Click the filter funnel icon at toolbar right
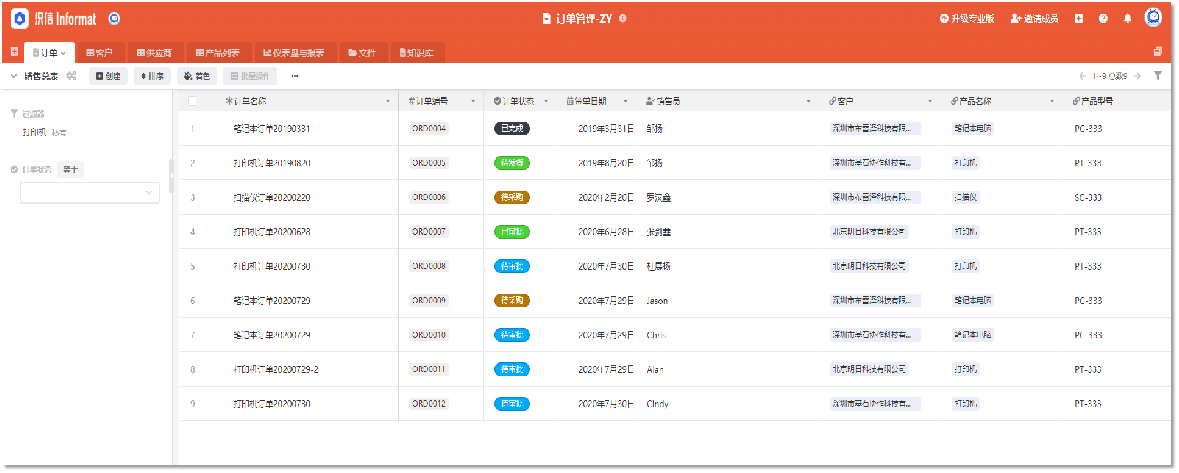Viewport: 1179px width, 473px height. (1159, 76)
